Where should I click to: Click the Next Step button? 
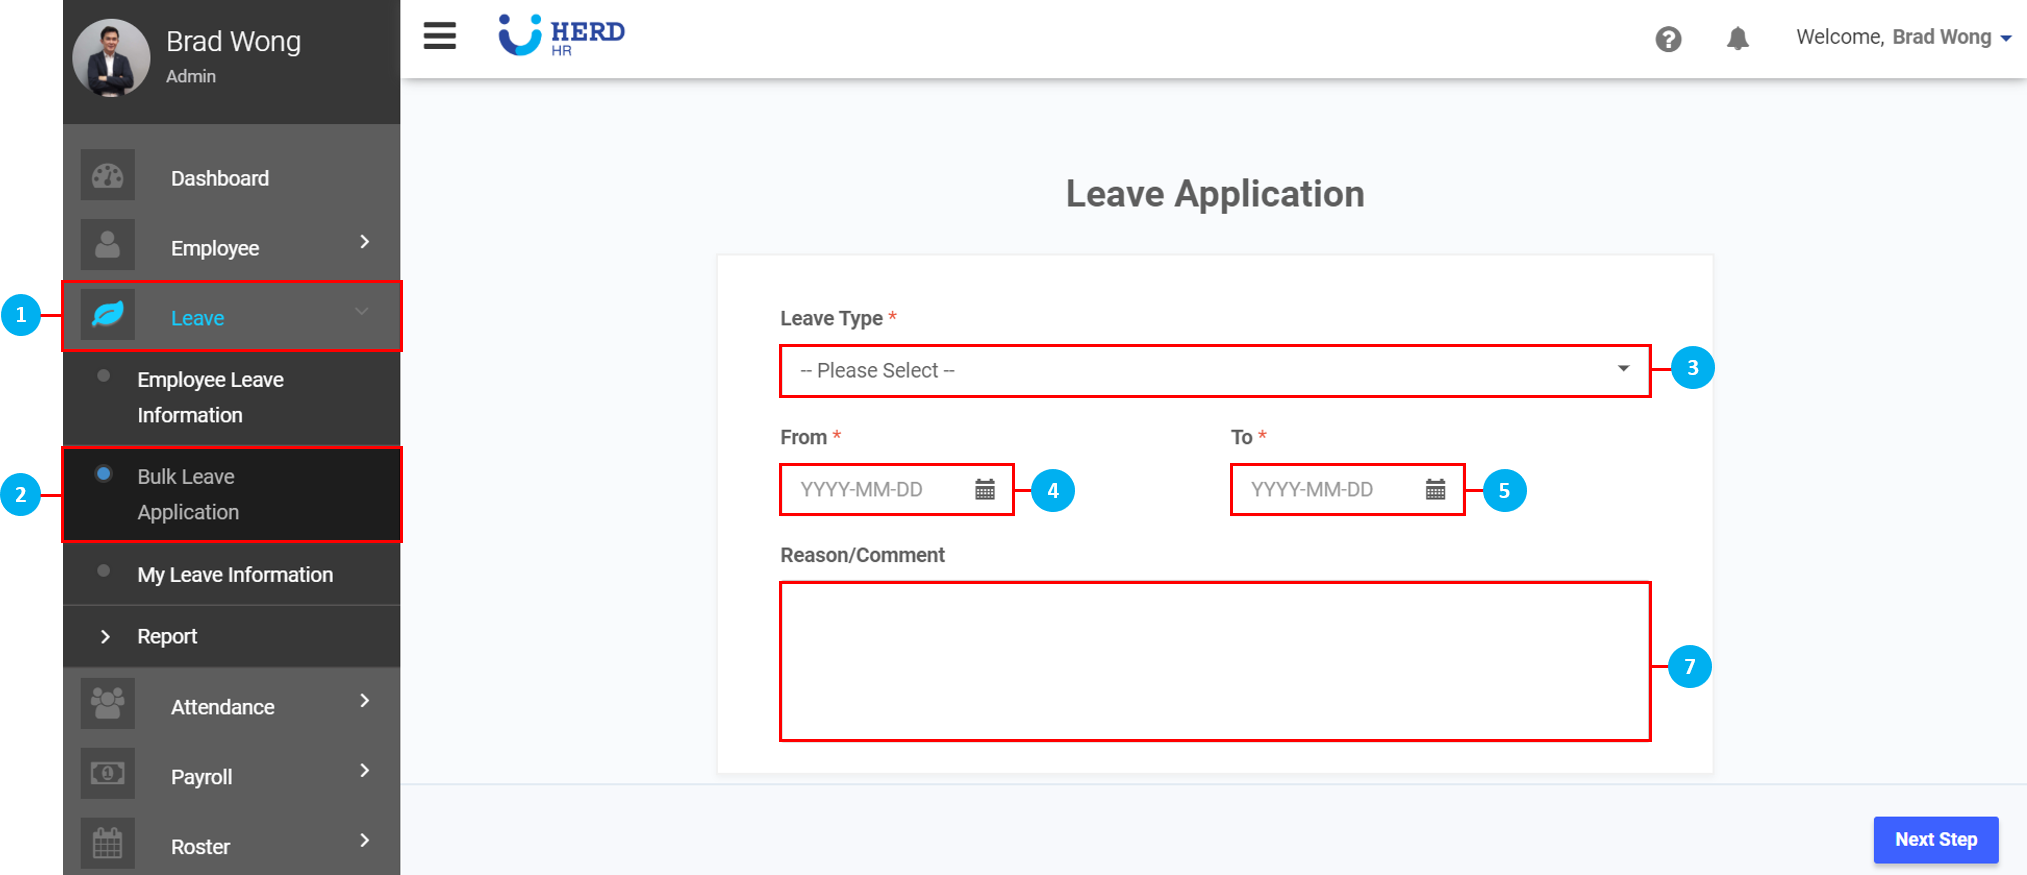pyautogui.click(x=1935, y=840)
